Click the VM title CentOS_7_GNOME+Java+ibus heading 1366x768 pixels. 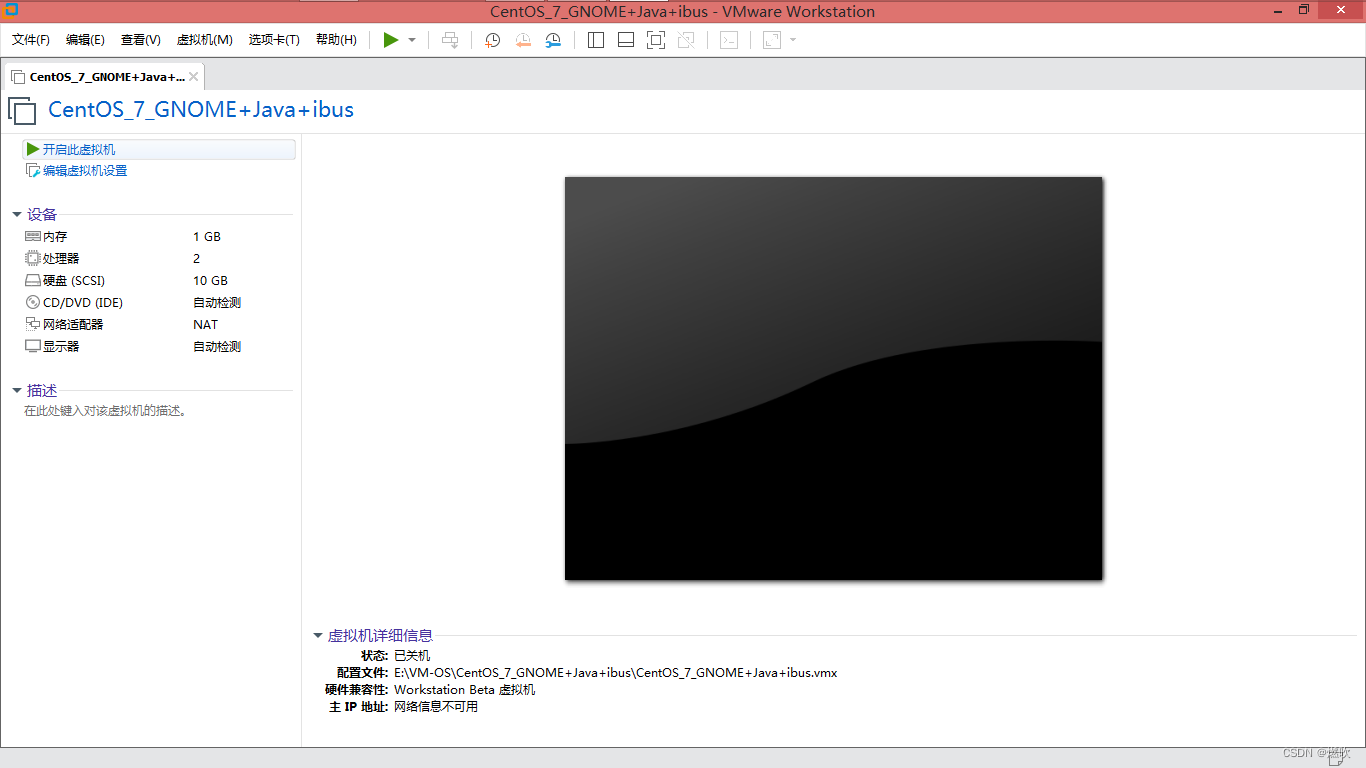(201, 110)
